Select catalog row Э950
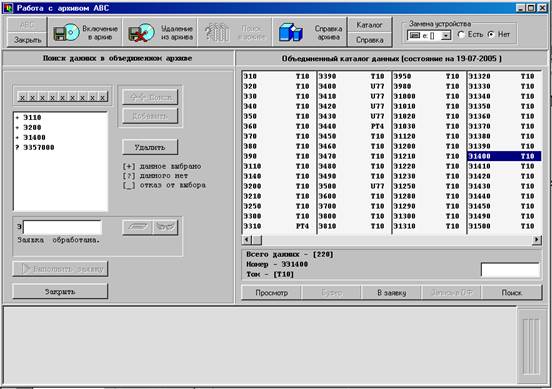 (x=429, y=76)
